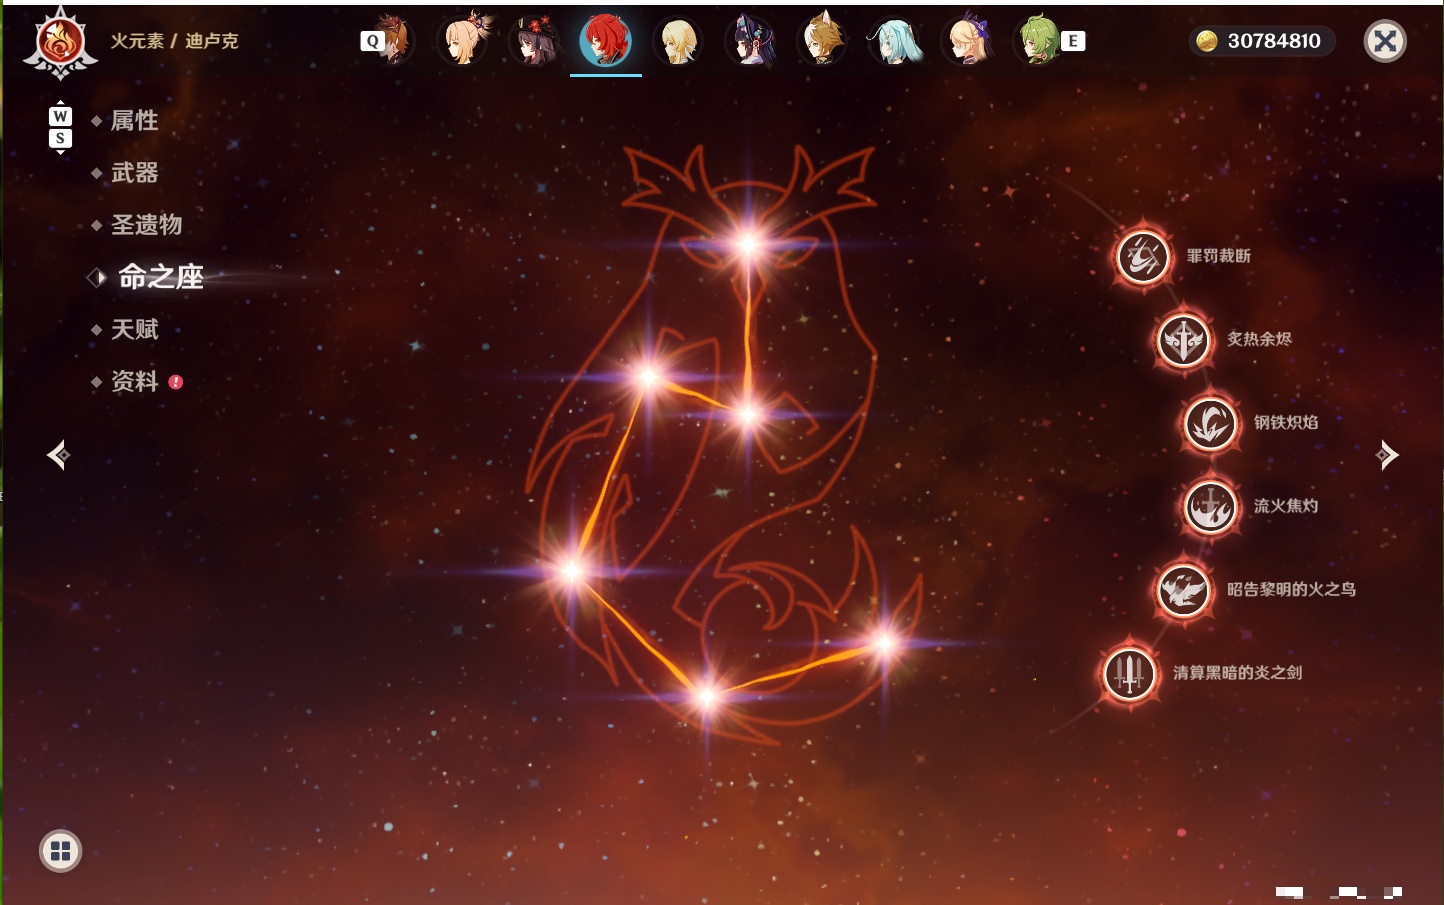The width and height of the screenshot is (1444, 905).
Task: Click the Mora coin icon
Action: tap(1207, 41)
